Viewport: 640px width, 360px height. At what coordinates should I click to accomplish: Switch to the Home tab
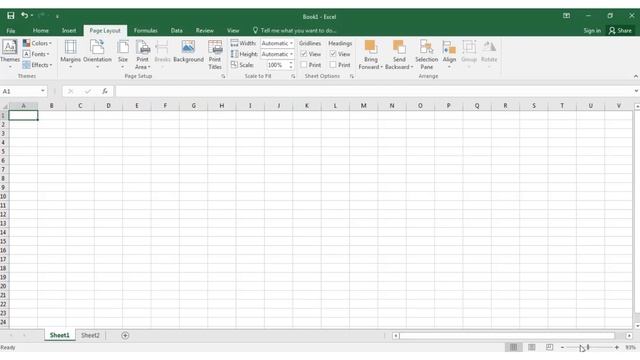click(40, 31)
